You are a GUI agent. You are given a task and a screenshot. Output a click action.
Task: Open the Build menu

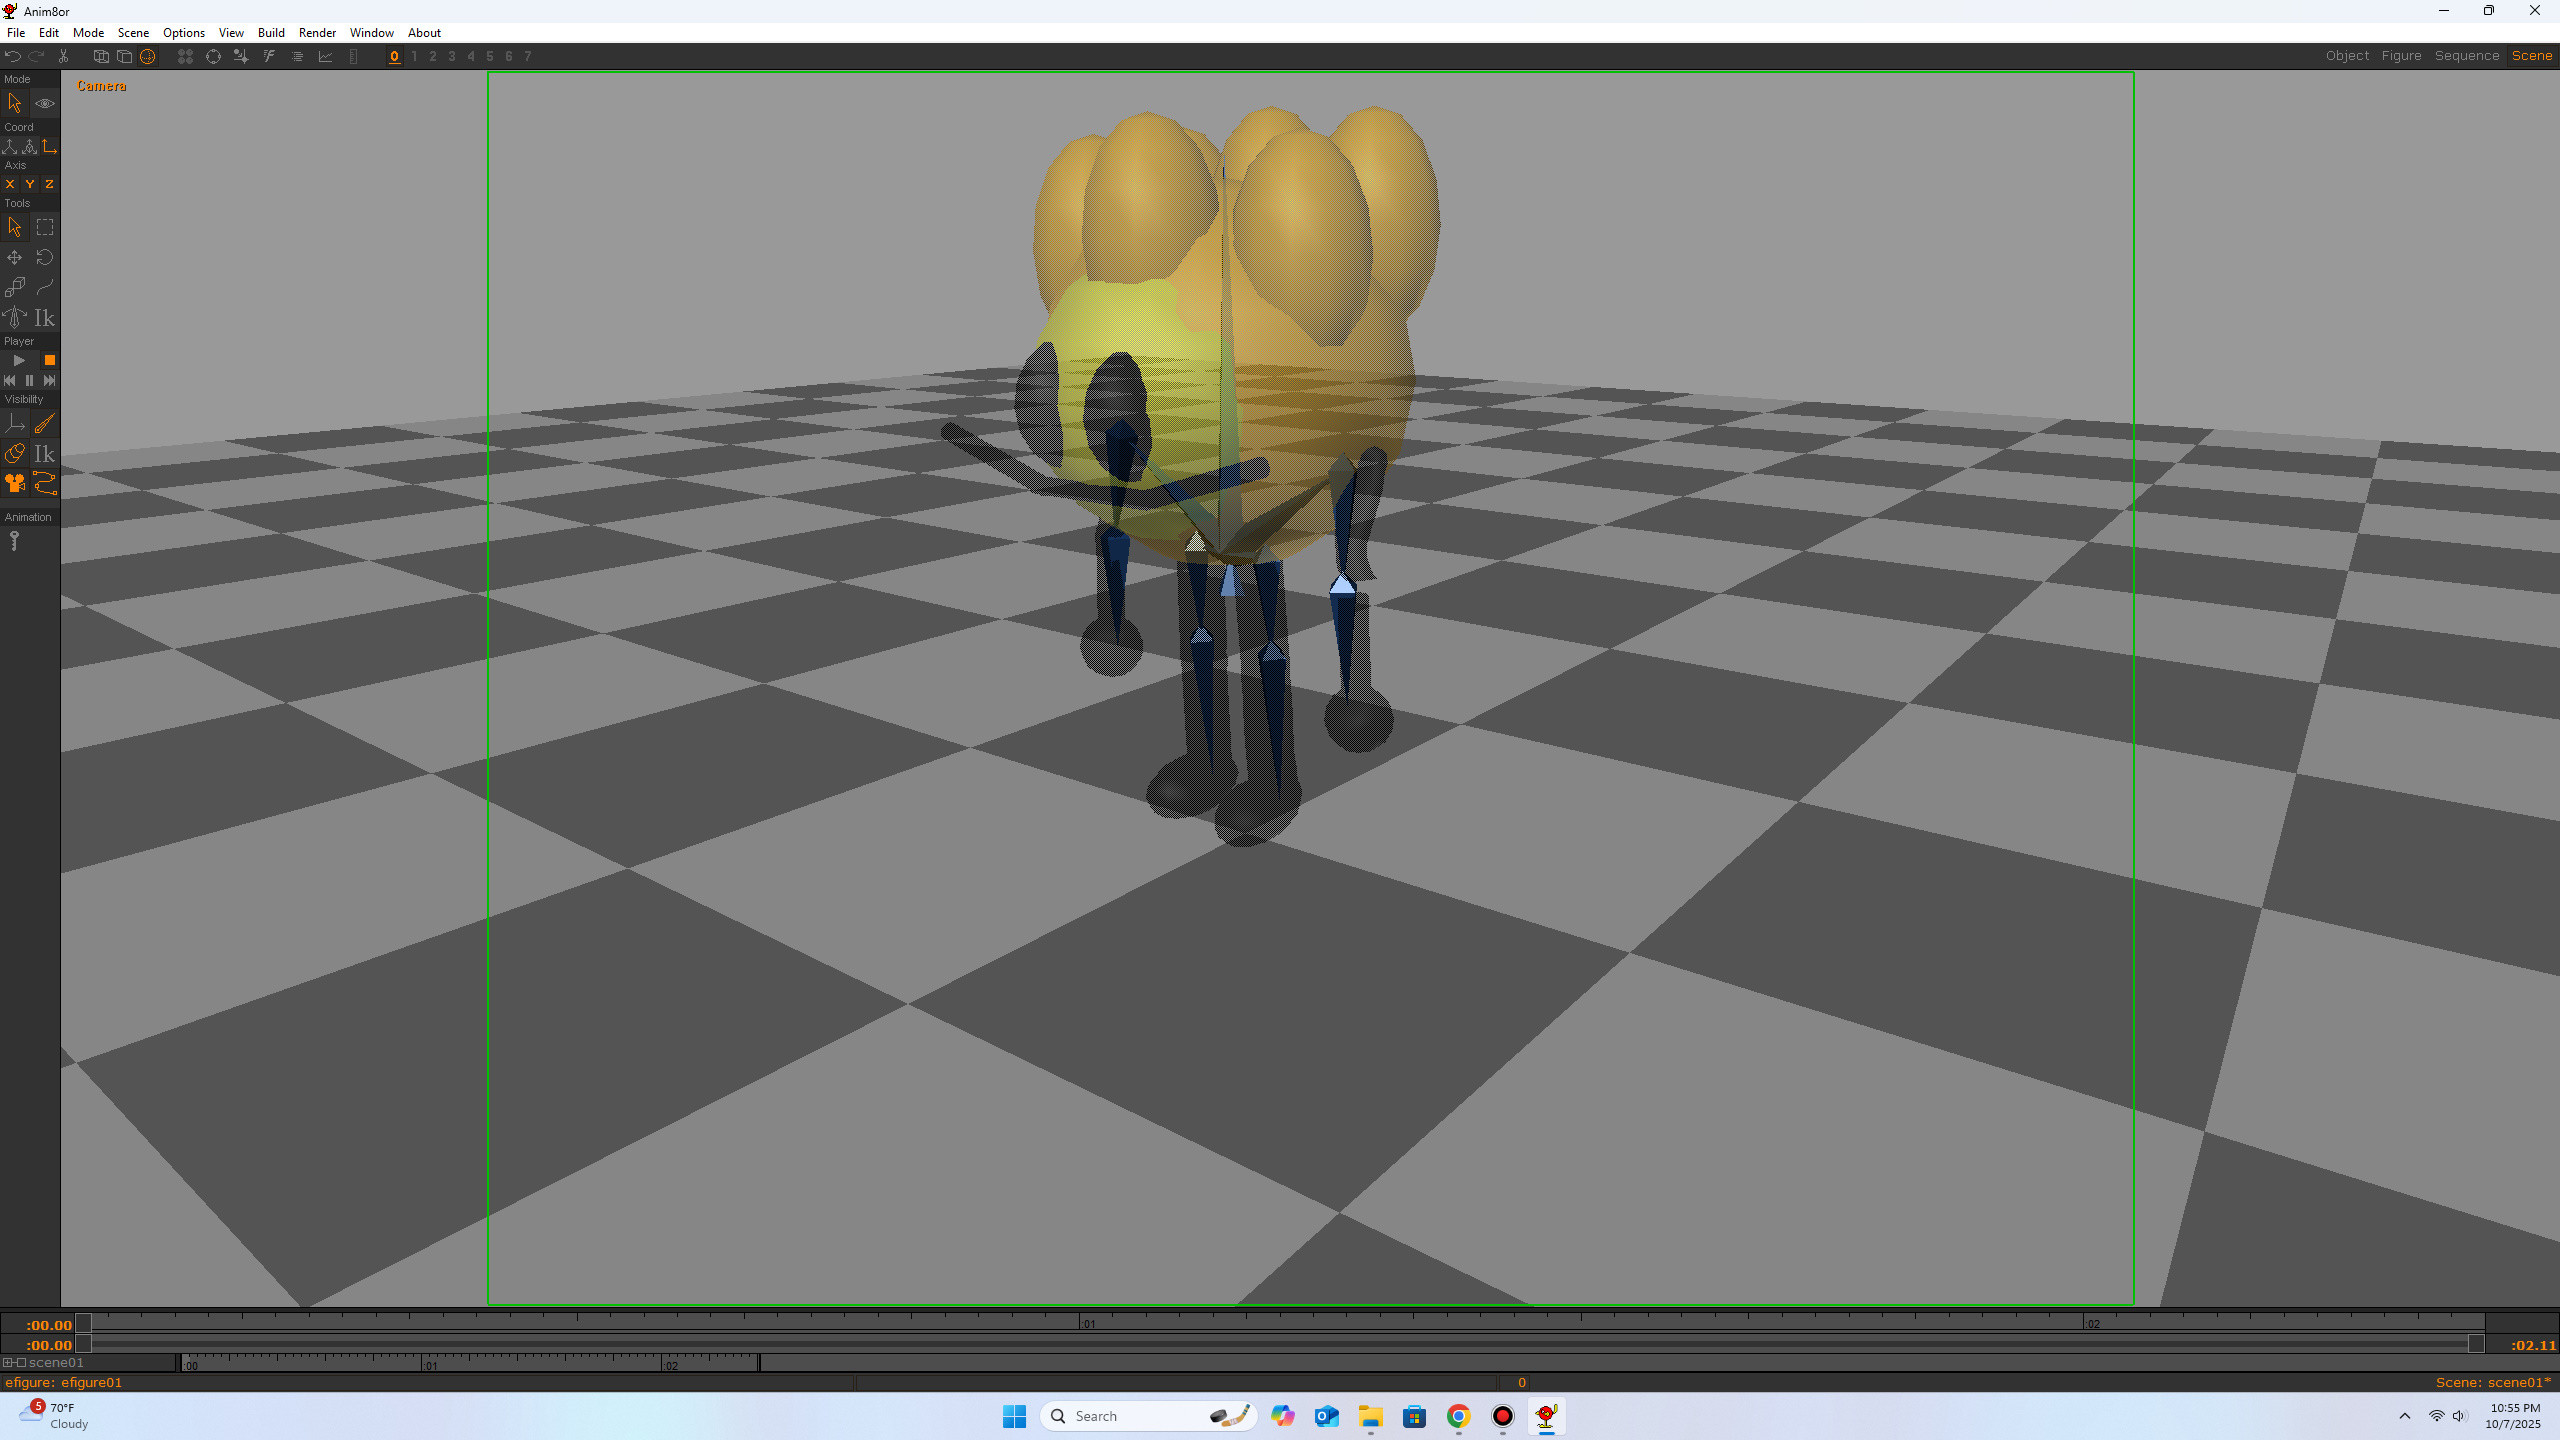coord(271,32)
